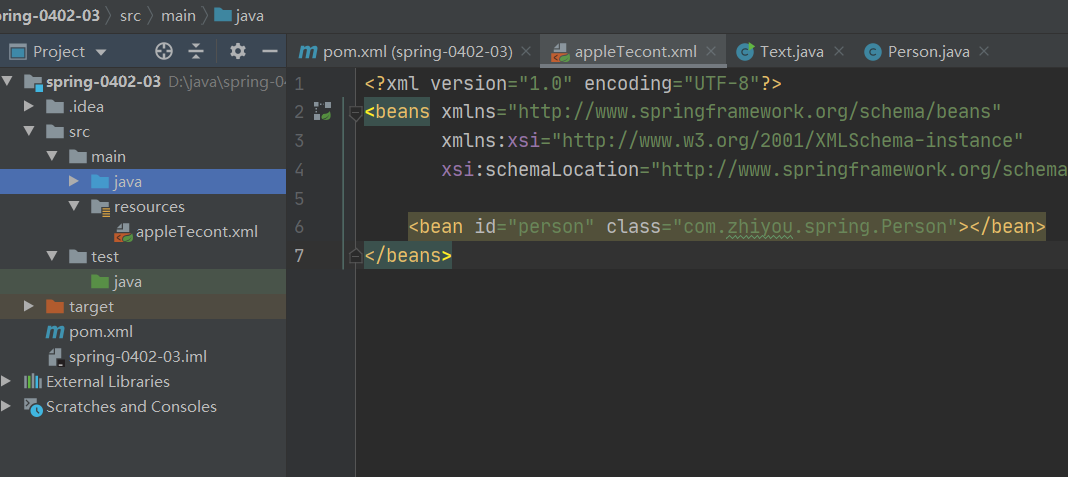Select the resources folder
This screenshot has height=477, width=1068.
coord(143,206)
